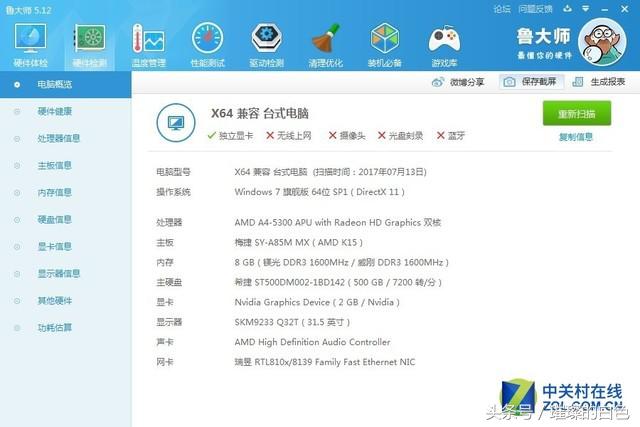
Task: Click the 8 GB DDR3 1600MHz memory value
Action: pyautogui.click(x=342, y=262)
